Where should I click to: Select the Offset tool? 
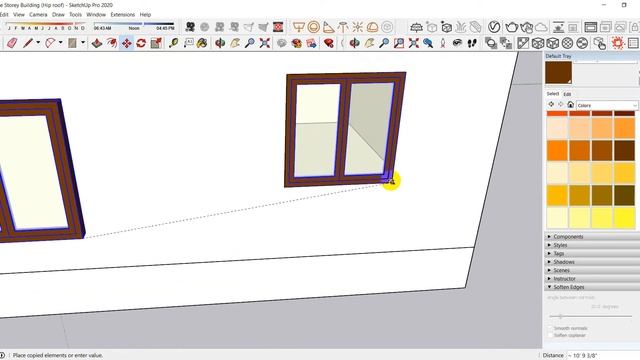(x=111, y=43)
